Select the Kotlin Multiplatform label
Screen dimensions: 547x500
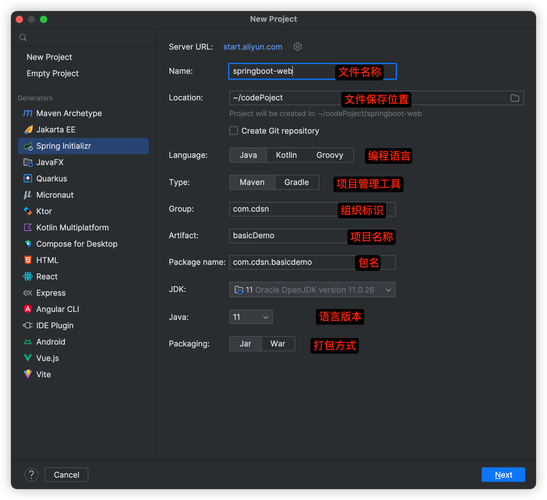coord(73,228)
